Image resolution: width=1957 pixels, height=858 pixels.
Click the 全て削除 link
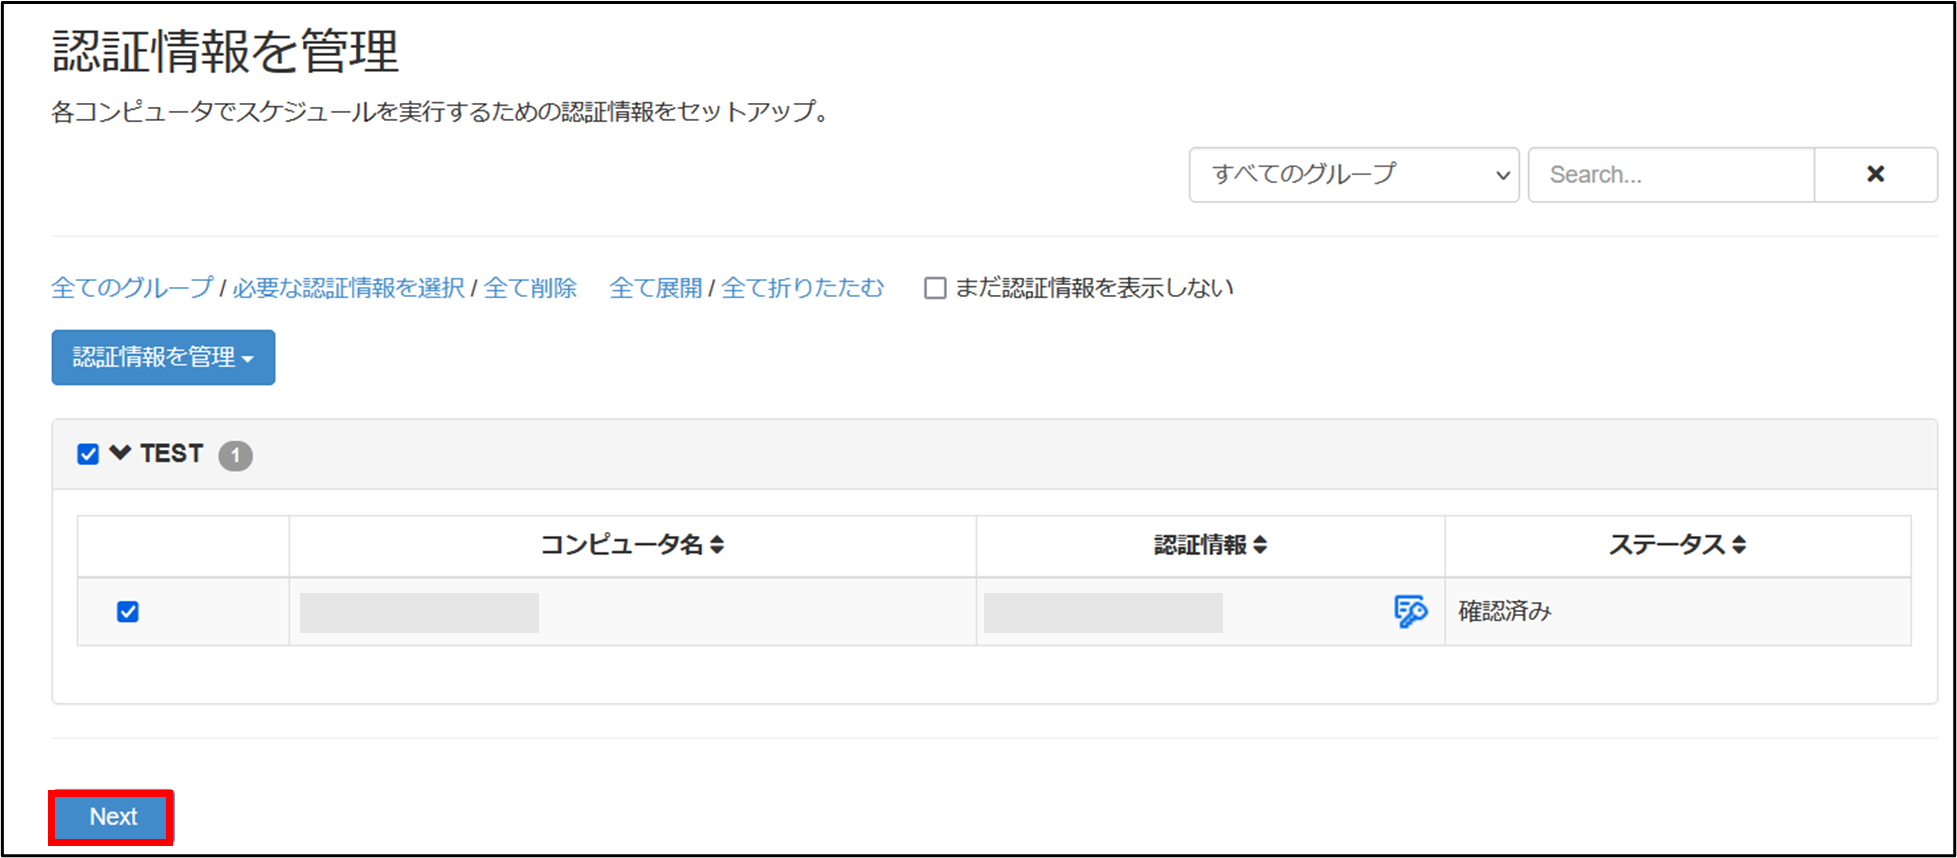tap(531, 288)
